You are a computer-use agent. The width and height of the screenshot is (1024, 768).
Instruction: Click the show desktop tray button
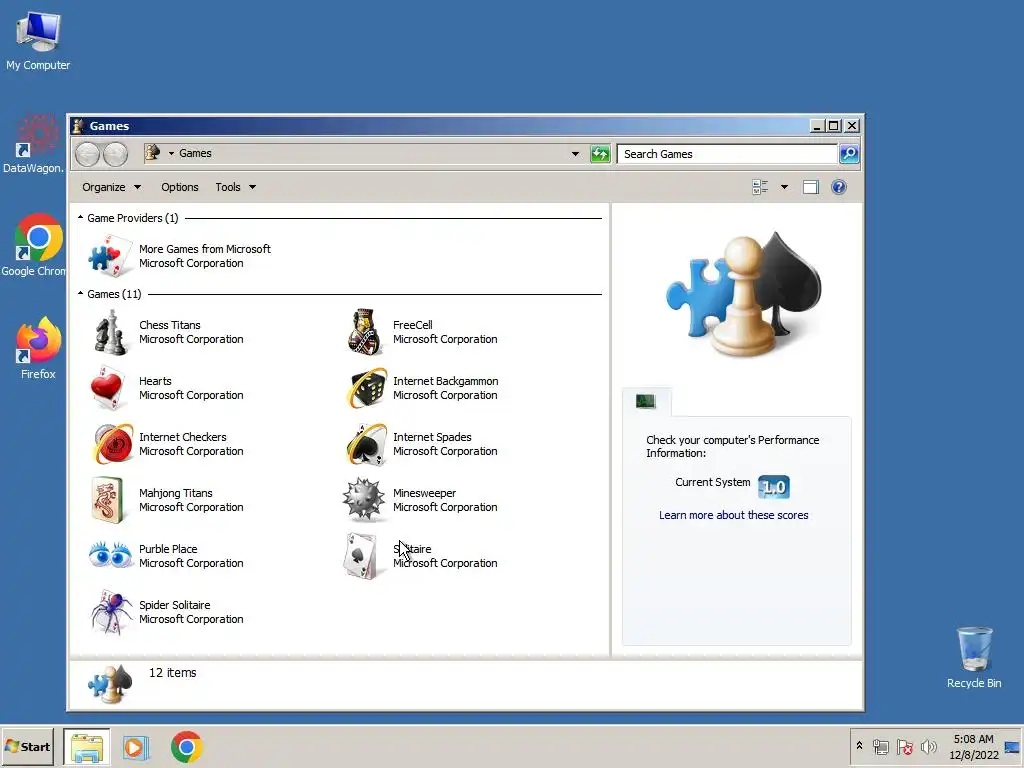click(1012, 746)
